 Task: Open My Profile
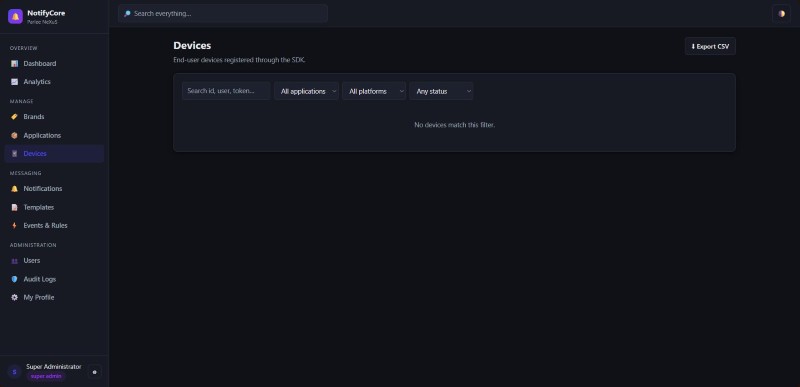[x=54, y=297]
